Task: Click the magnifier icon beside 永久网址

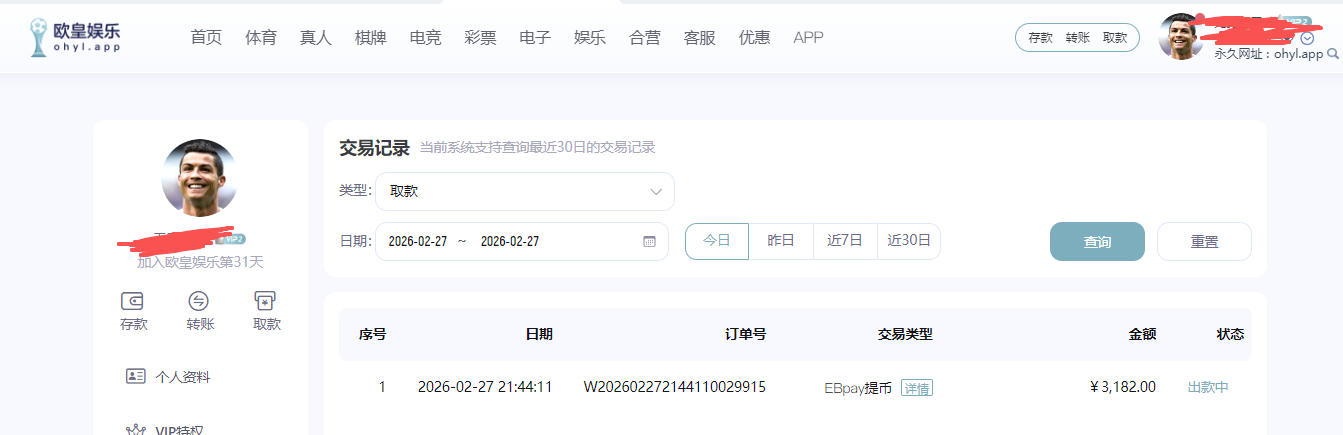Action: coord(1332,55)
